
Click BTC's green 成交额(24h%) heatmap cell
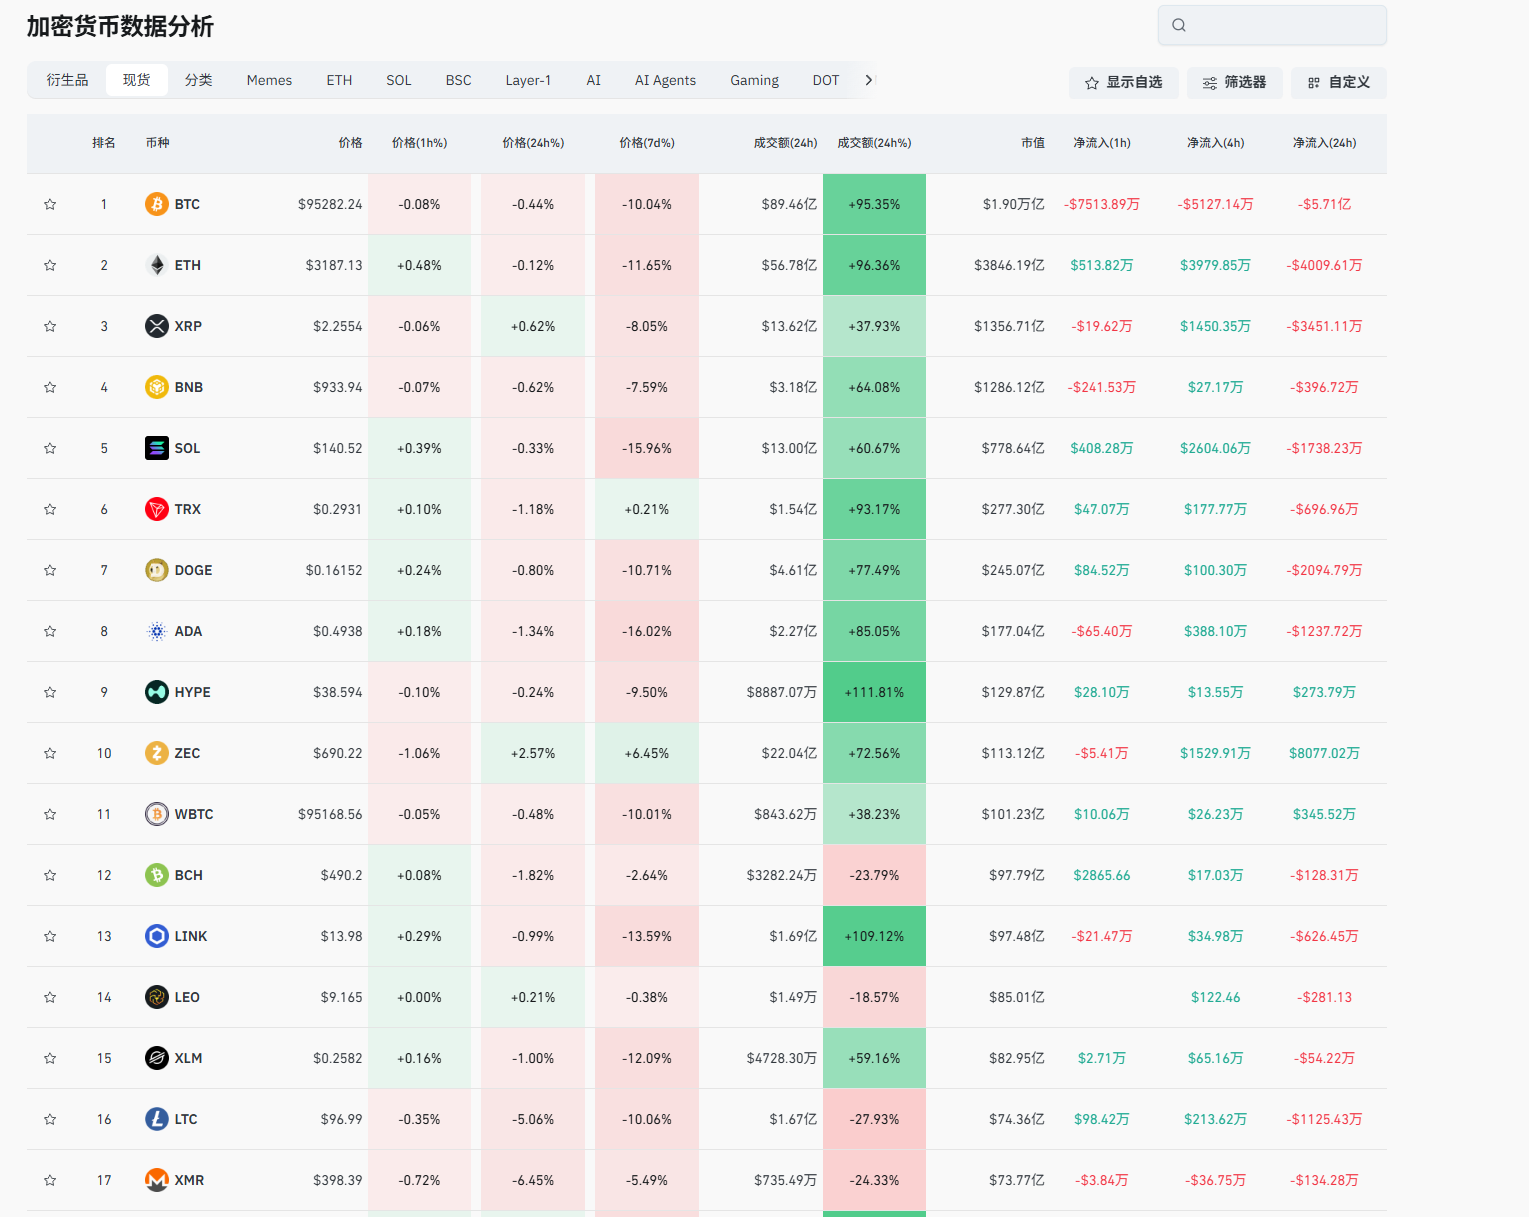click(x=874, y=204)
